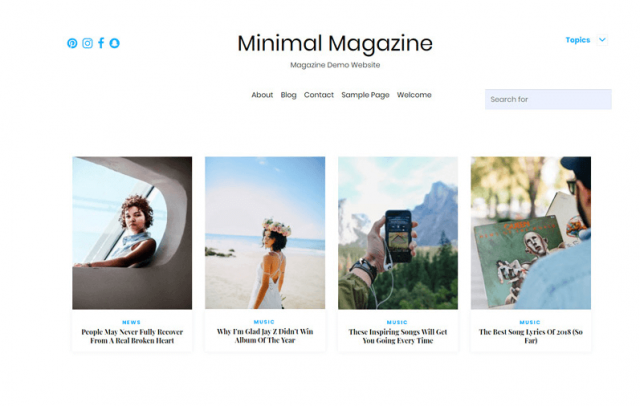This screenshot has width=640, height=406.
Task: Focus the Search for input field
Action: tap(548, 99)
